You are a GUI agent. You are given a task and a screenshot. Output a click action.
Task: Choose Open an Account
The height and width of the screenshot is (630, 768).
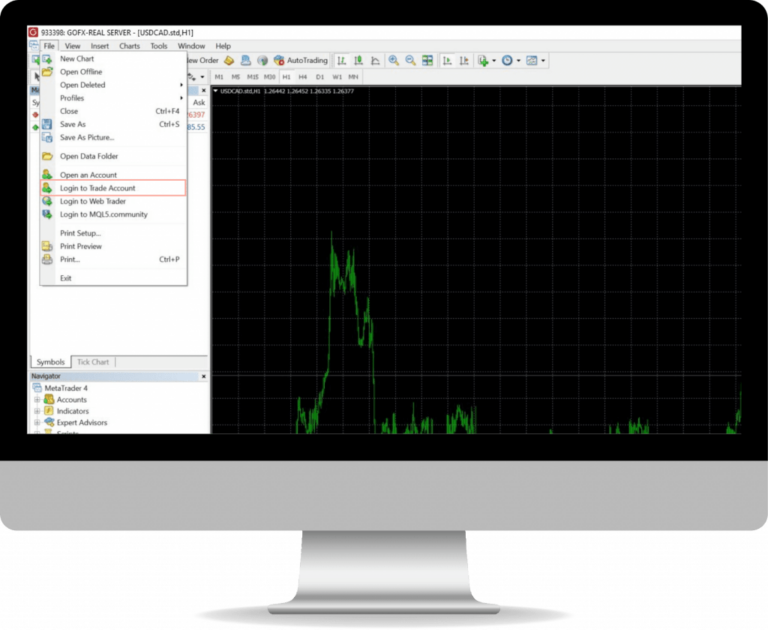113,175
